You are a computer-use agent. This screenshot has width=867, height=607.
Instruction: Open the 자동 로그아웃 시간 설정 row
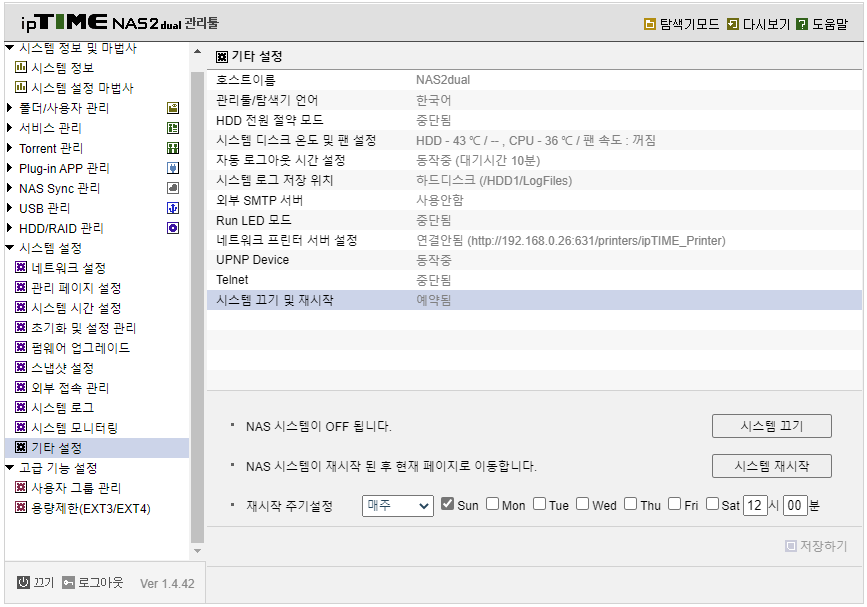[x=534, y=160]
